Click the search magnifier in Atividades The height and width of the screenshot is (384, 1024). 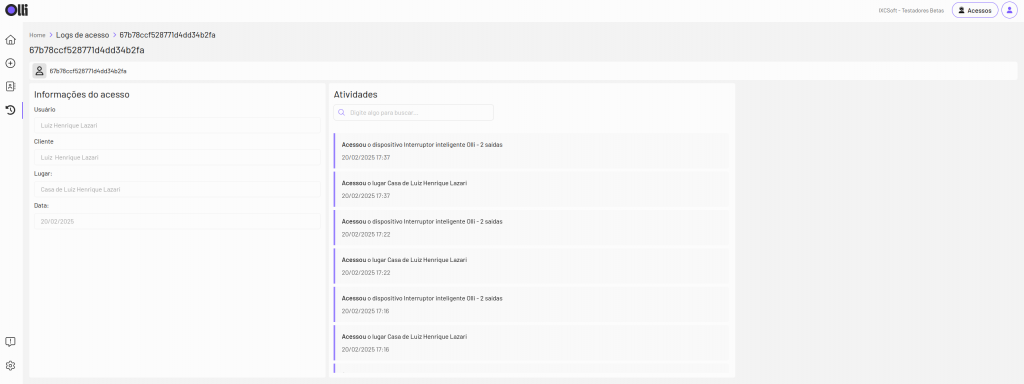[x=342, y=112]
